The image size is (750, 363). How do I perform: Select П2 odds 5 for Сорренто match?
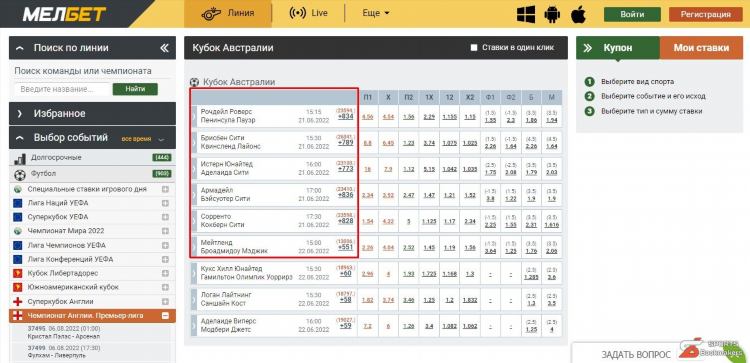[408, 221]
